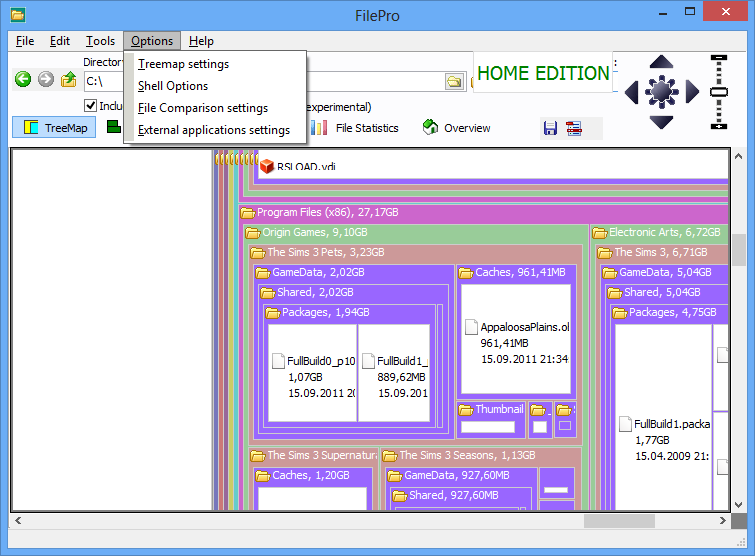
Task: Switch to the File Statistics tab
Action: click(x=355, y=128)
